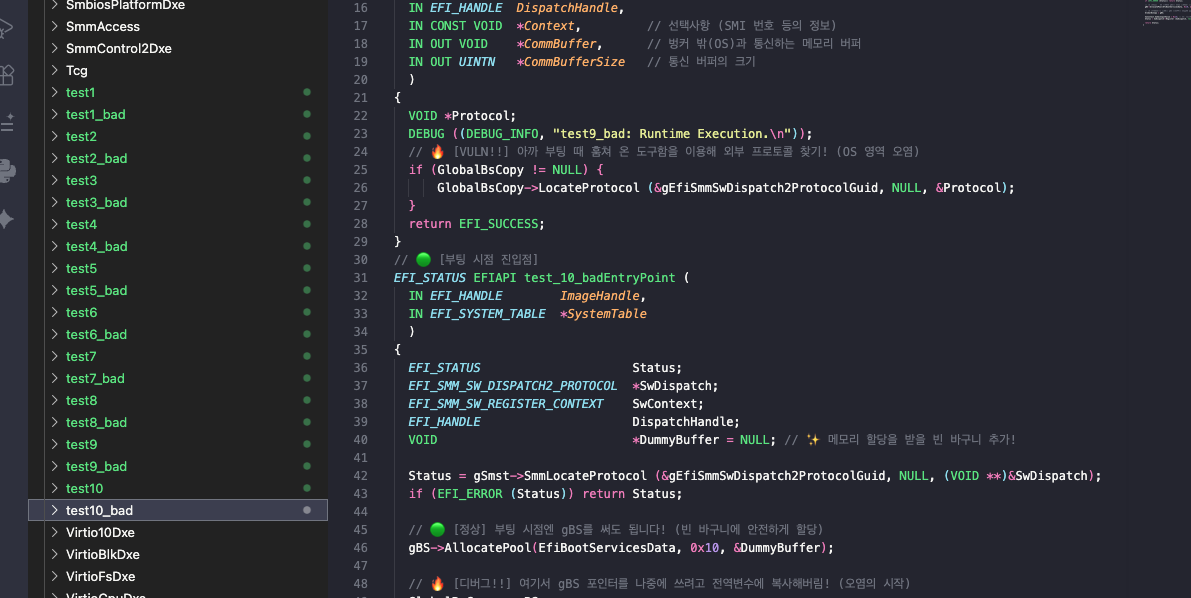
Task: Expand the SmmAccess folder chevron
Action: coord(54,26)
